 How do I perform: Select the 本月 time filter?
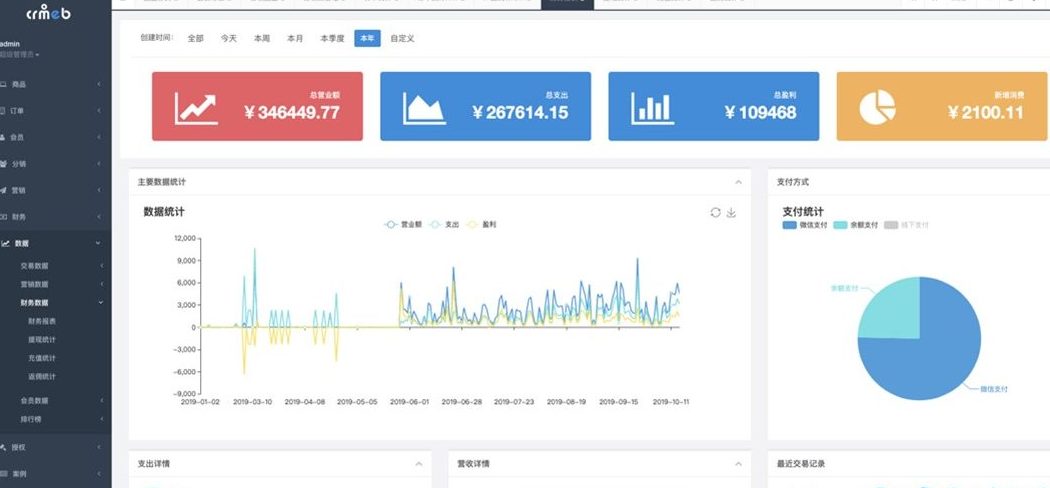click(295, 38)
